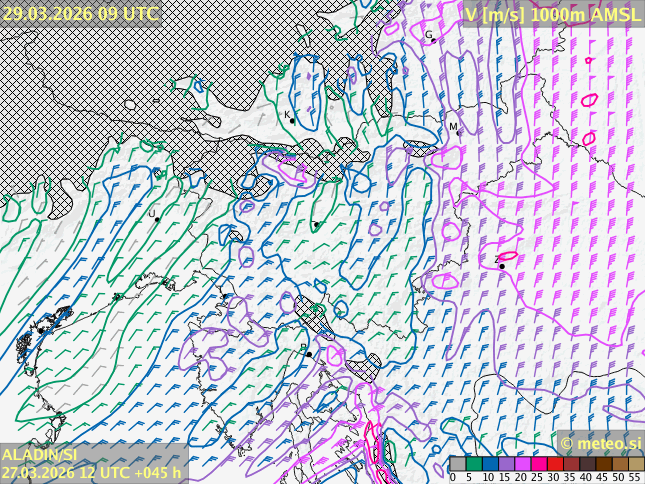Click the meteo.si copyright link
The width and height of the screenshot is (645, 484).
pyautogui.click(x=600, y=443)
